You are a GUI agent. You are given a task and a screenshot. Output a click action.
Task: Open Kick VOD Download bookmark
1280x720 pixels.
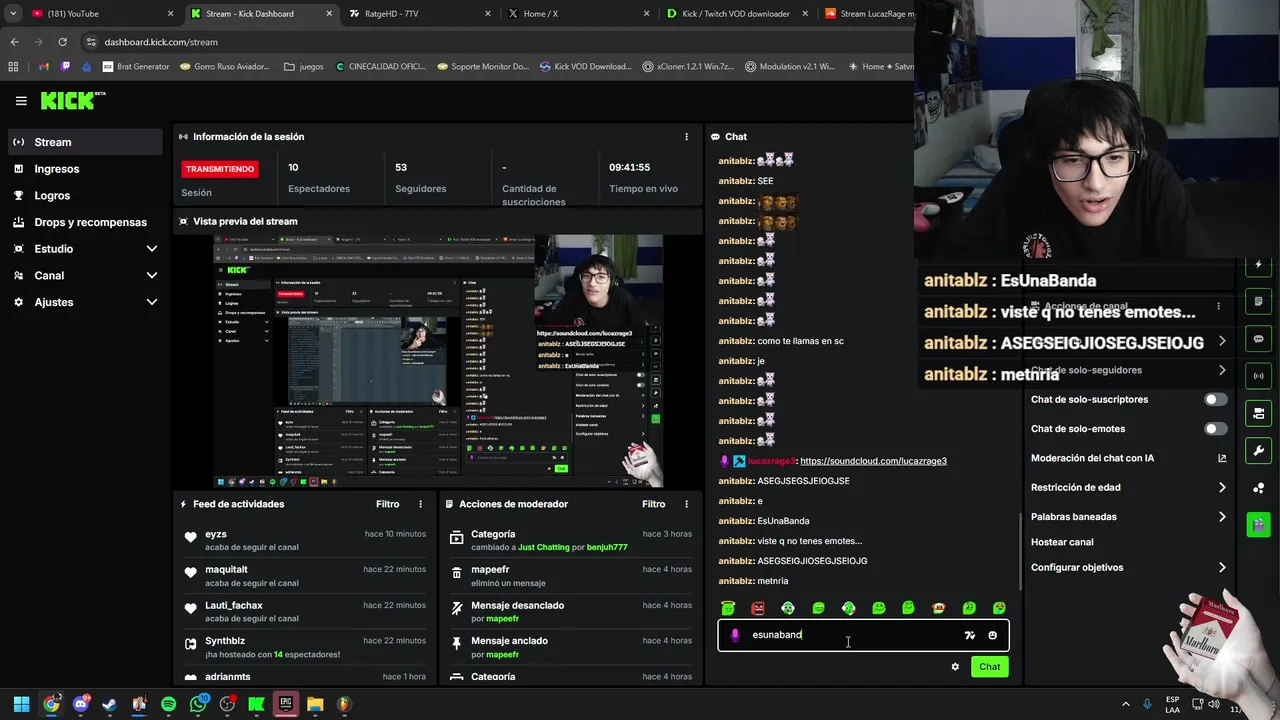(586, 67)
